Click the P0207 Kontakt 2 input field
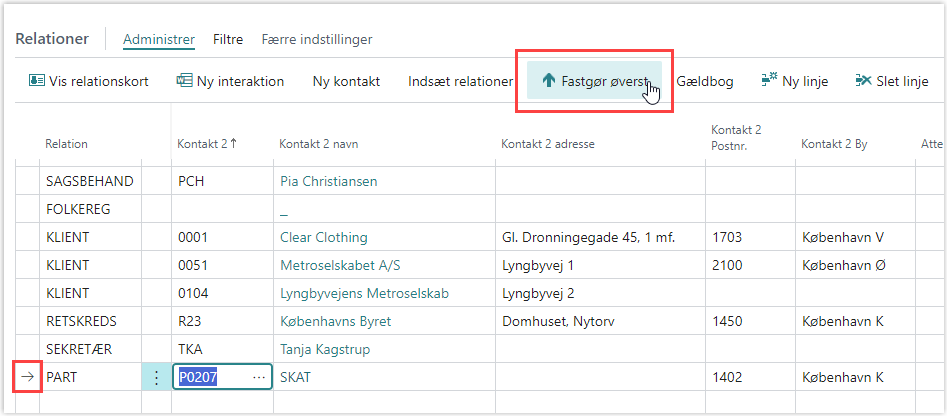 tap(212, 377)
